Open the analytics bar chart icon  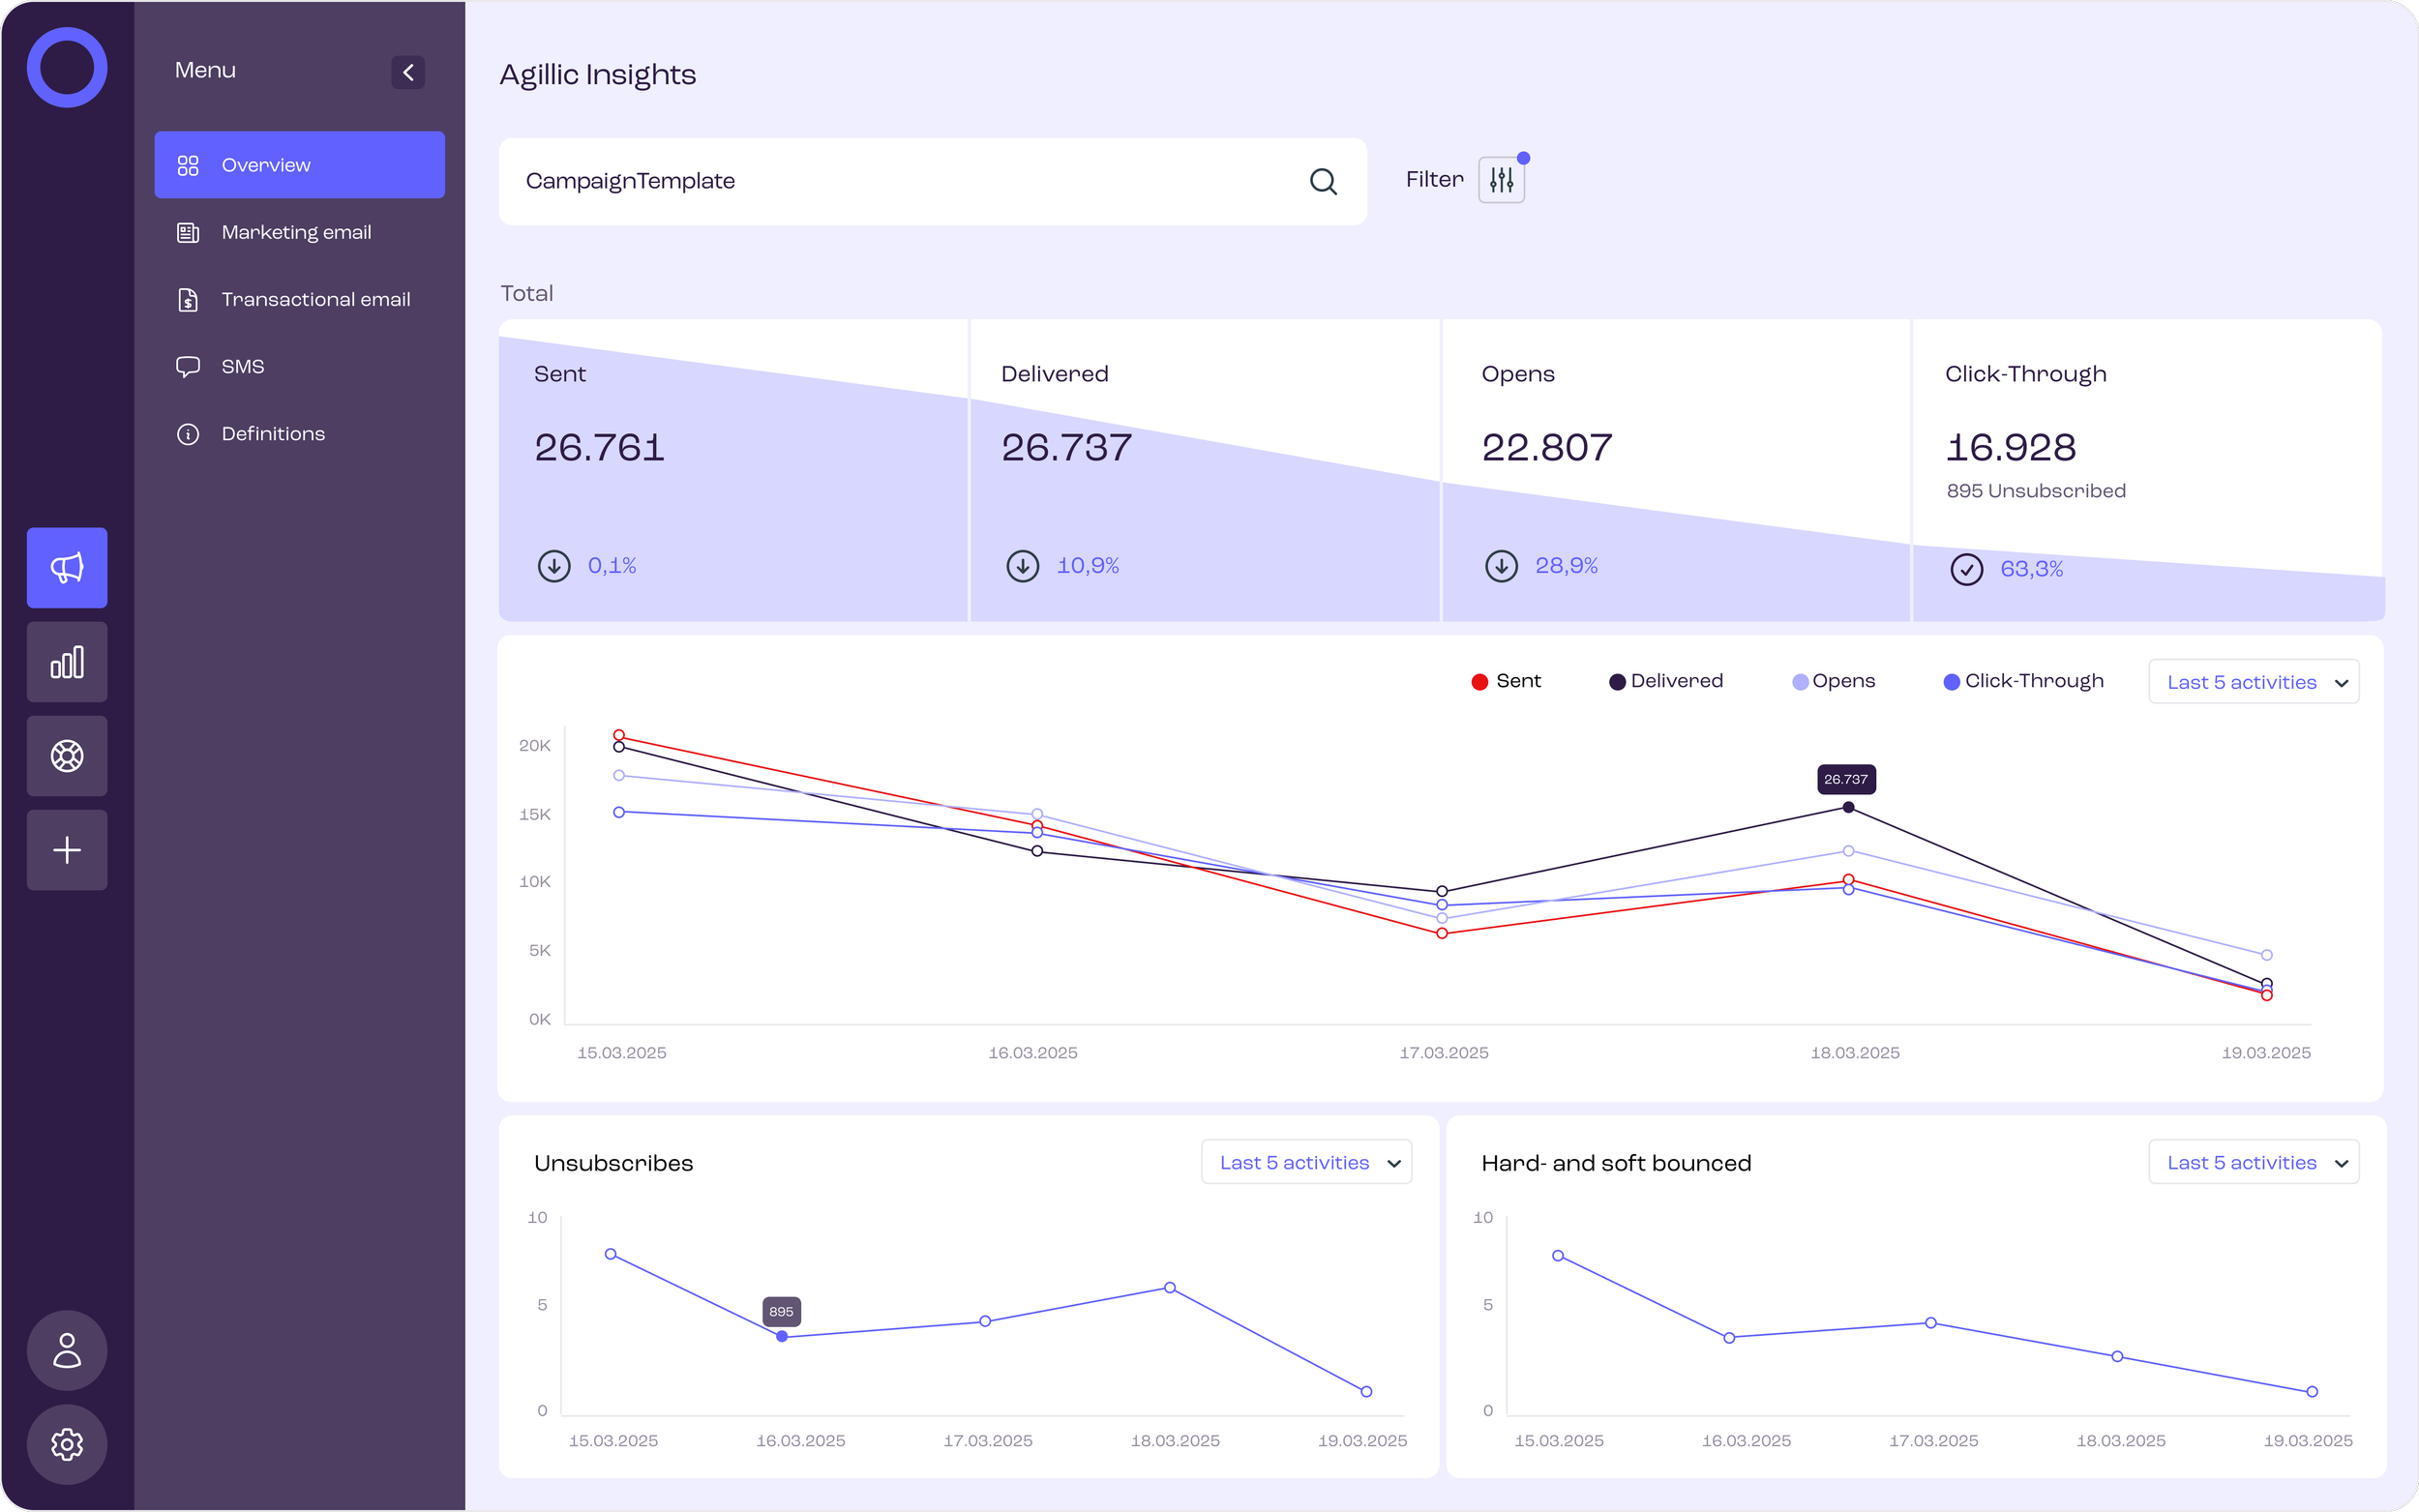[x=66, y=661]
